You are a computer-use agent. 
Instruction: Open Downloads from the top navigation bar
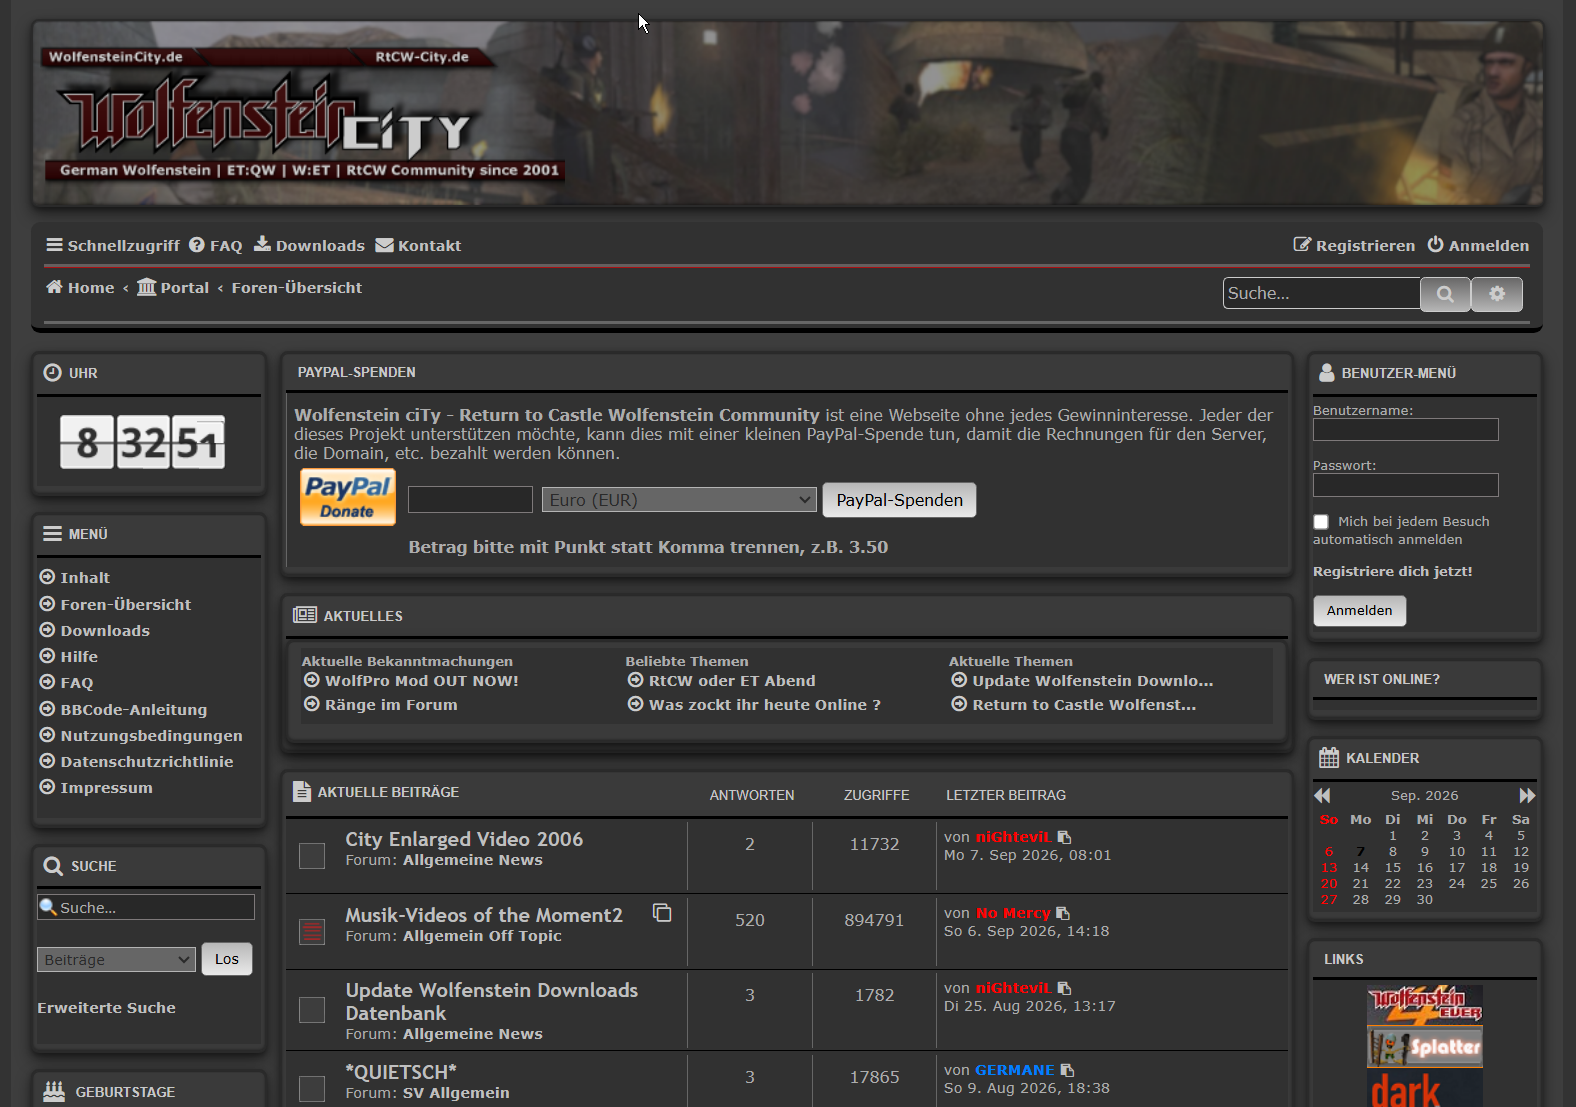pyautogui.click(x=309, y=245)
